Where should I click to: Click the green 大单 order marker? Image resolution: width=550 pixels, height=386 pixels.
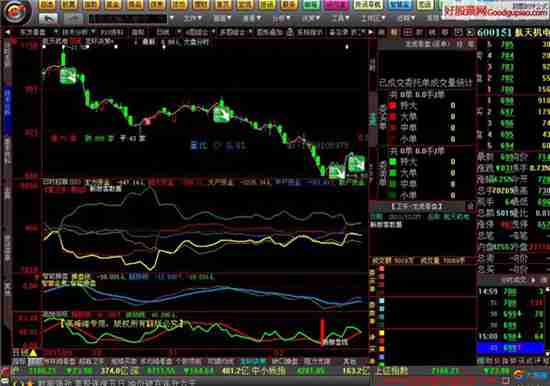393,173
